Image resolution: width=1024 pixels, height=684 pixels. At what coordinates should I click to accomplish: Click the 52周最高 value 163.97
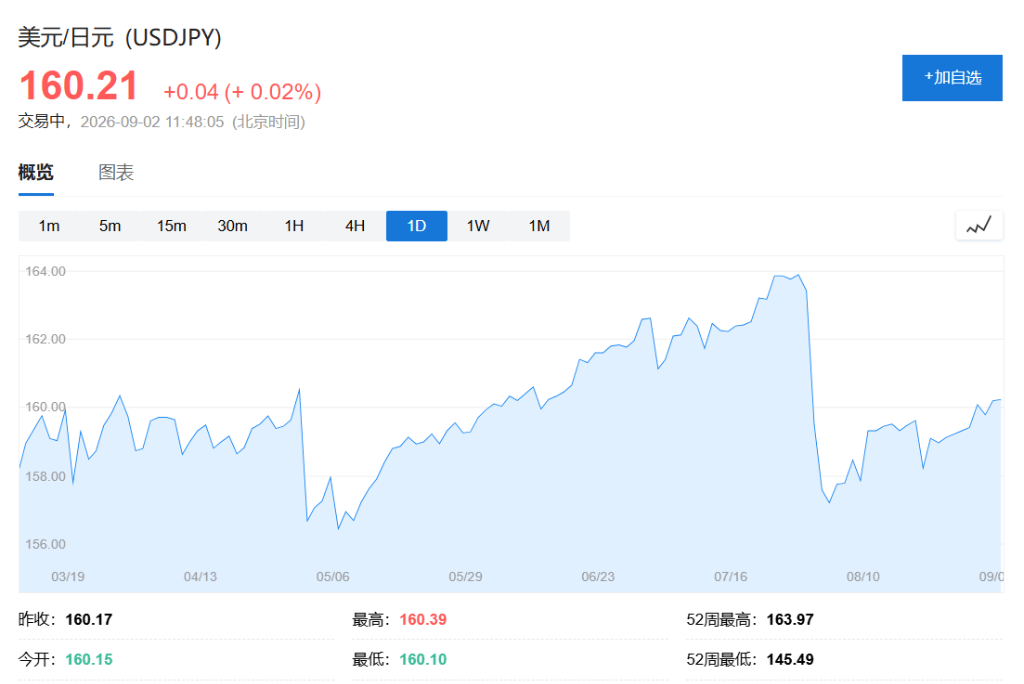click(790, 619)
